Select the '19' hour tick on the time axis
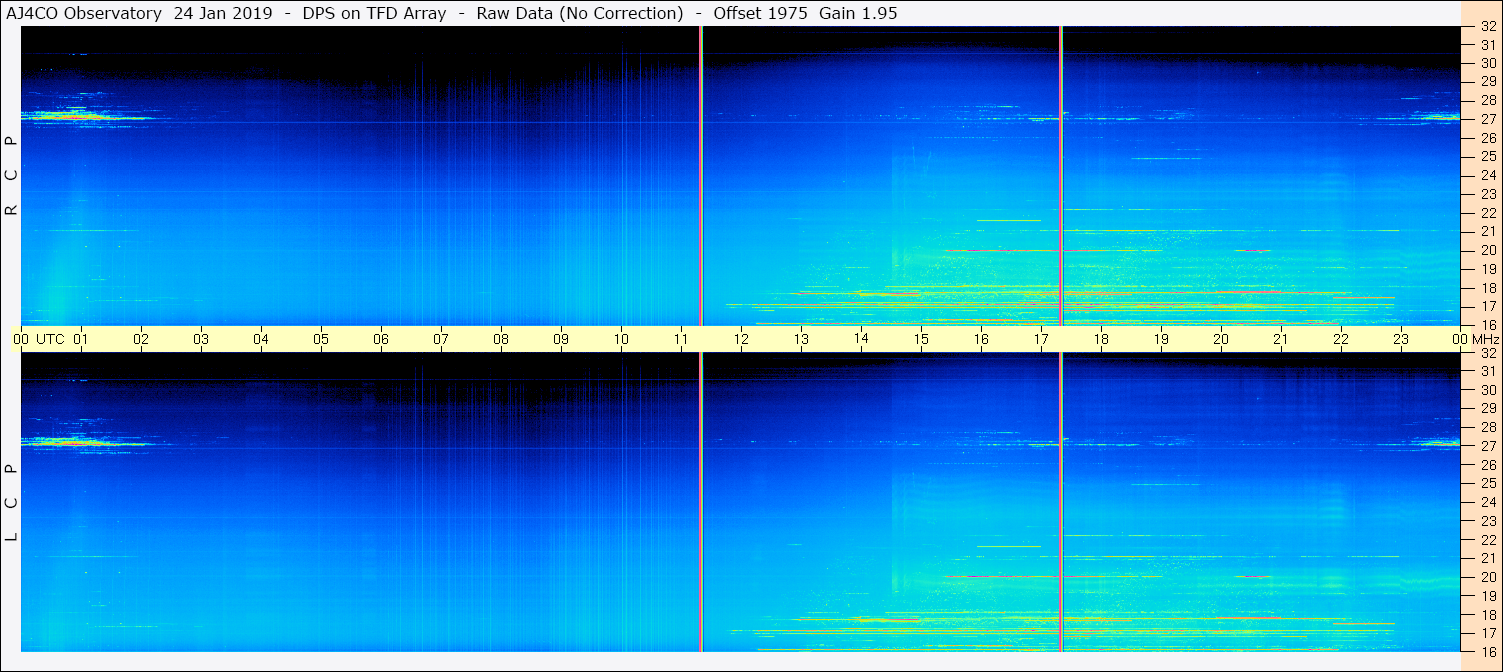The image size is (1503, 672). click(x=1161, y=339)
